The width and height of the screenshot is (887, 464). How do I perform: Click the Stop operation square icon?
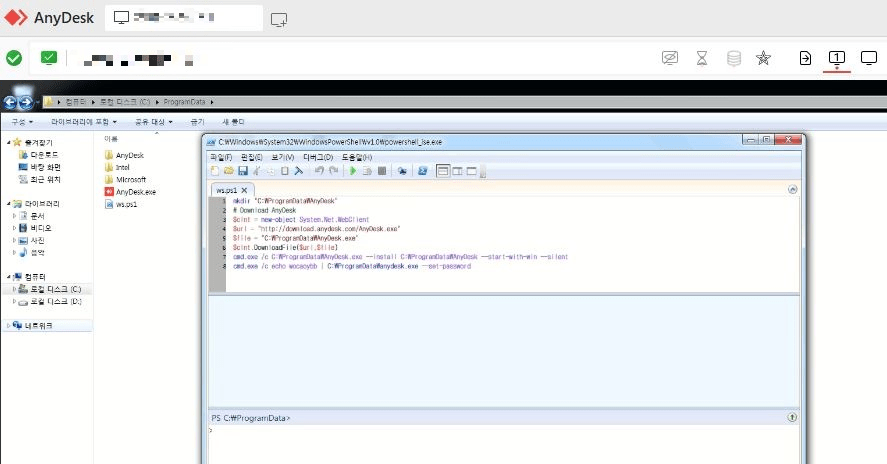pos(382,171)
